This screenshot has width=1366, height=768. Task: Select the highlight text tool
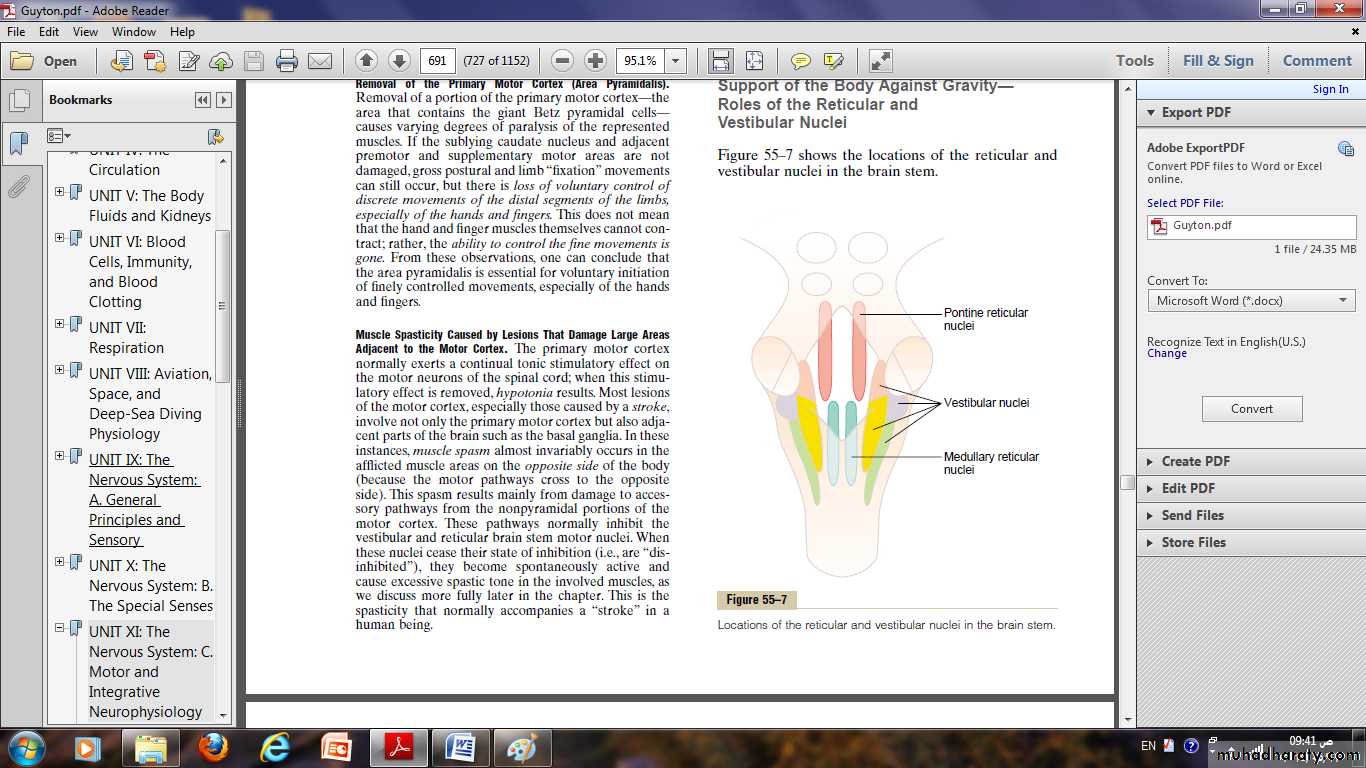(x=833, y=61)
